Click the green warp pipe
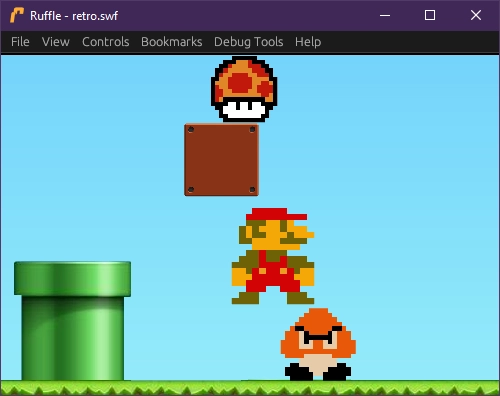The image size is (500, 396). (x=72, y=321)
